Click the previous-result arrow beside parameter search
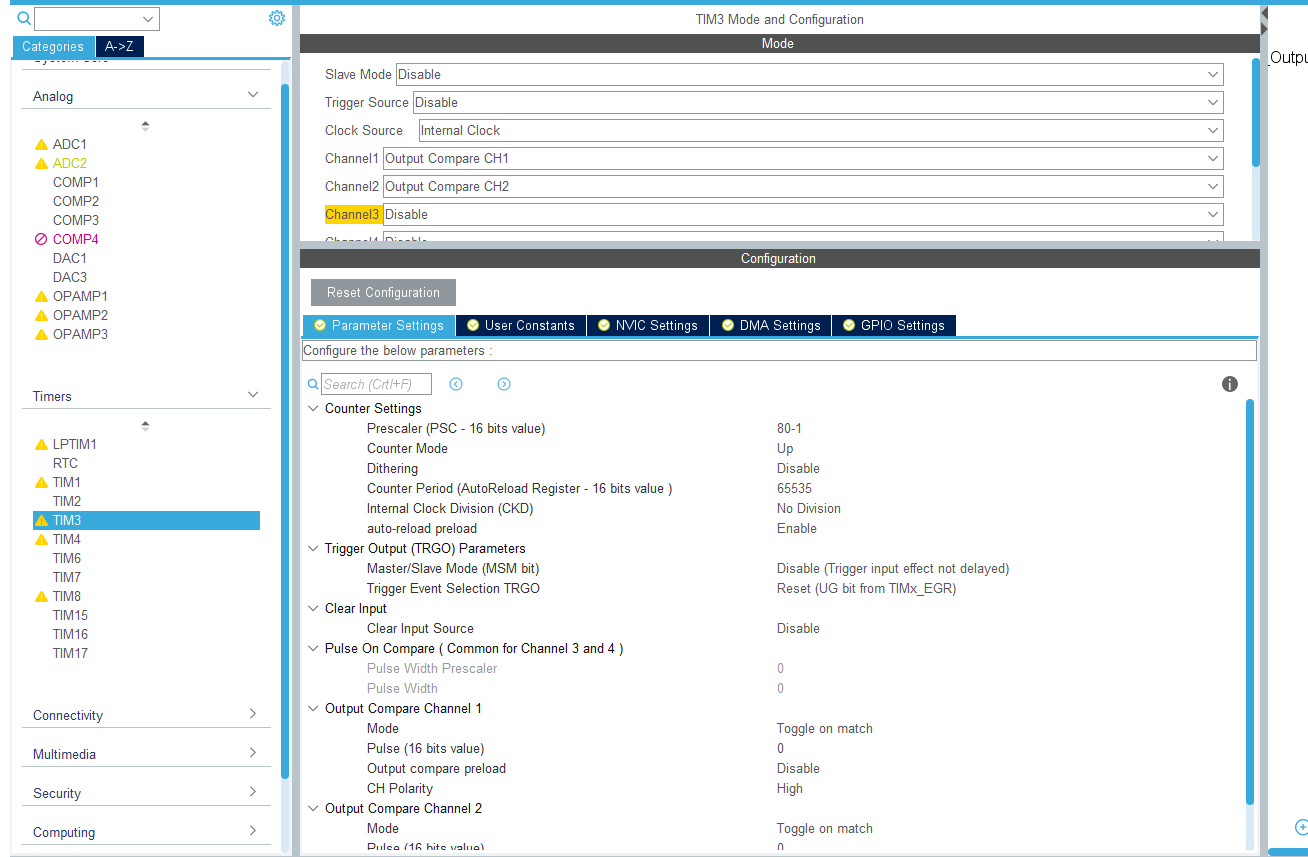1308x857 pixels. 456,383
